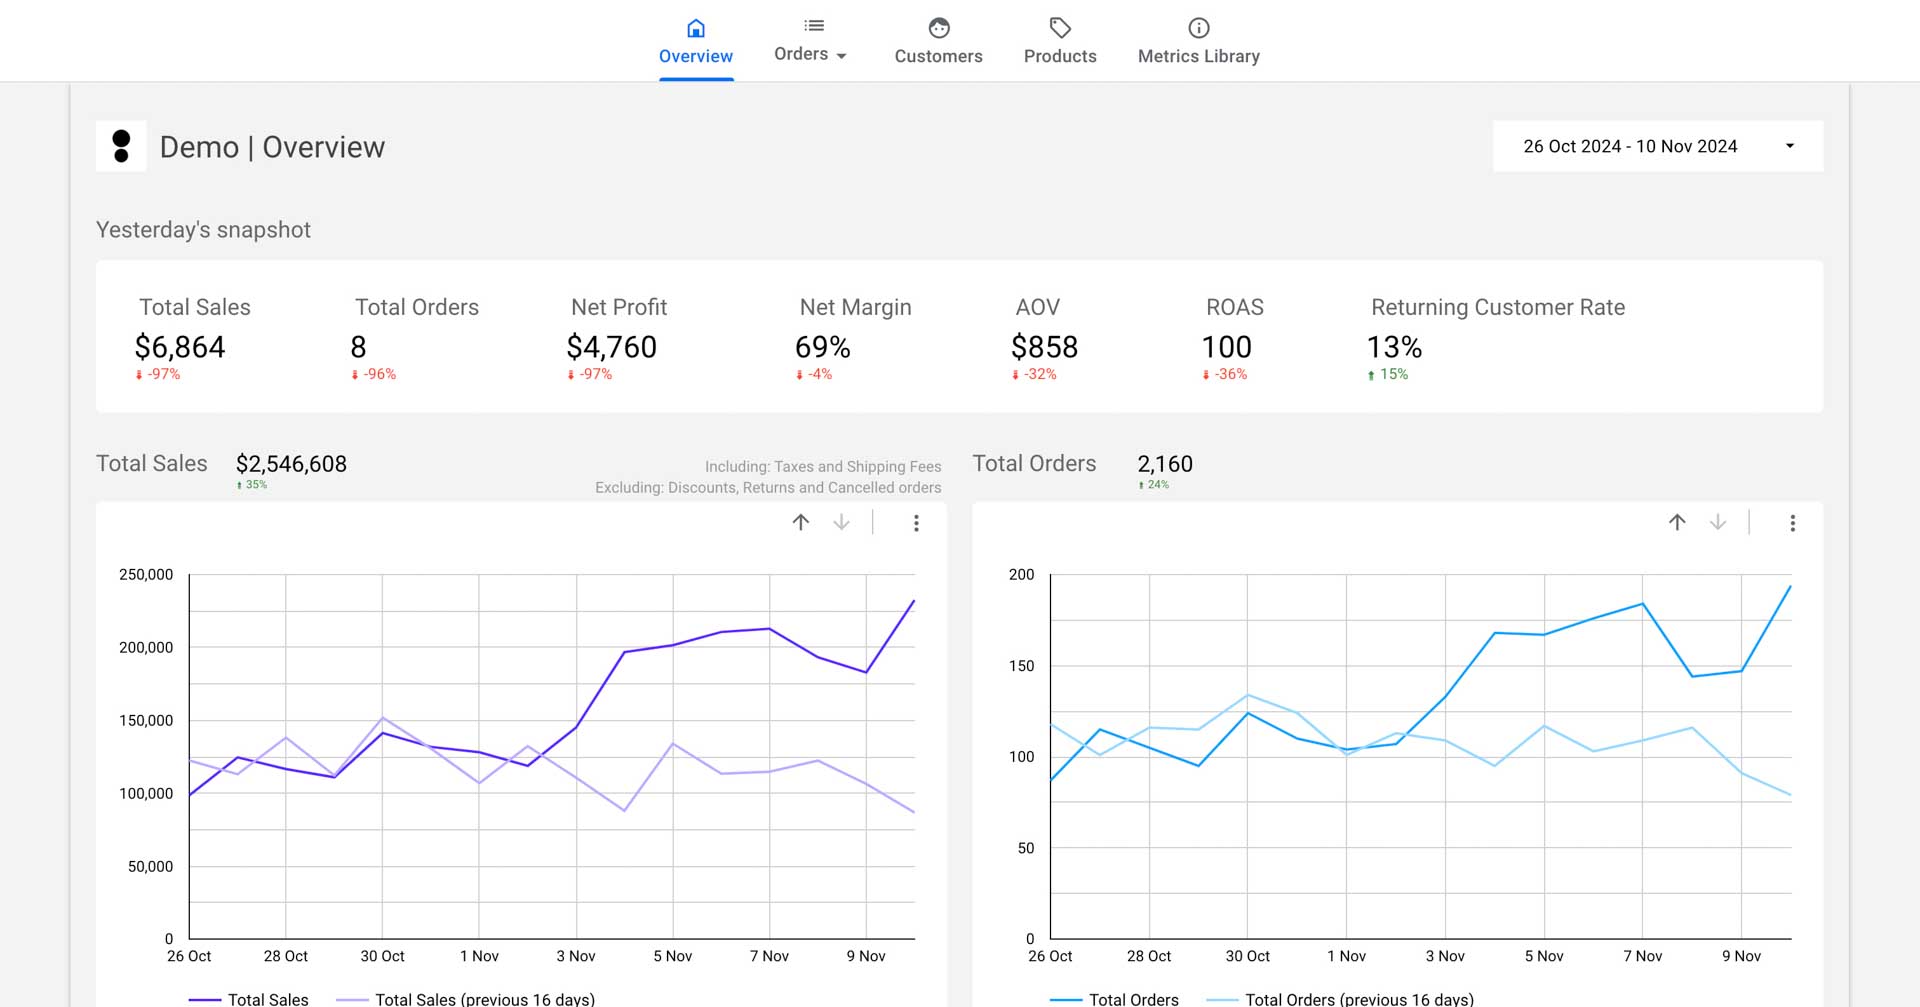1920x1007 pixels.
Task: Toggle the Total Orders legend entry
Action: pos(1114,999)
